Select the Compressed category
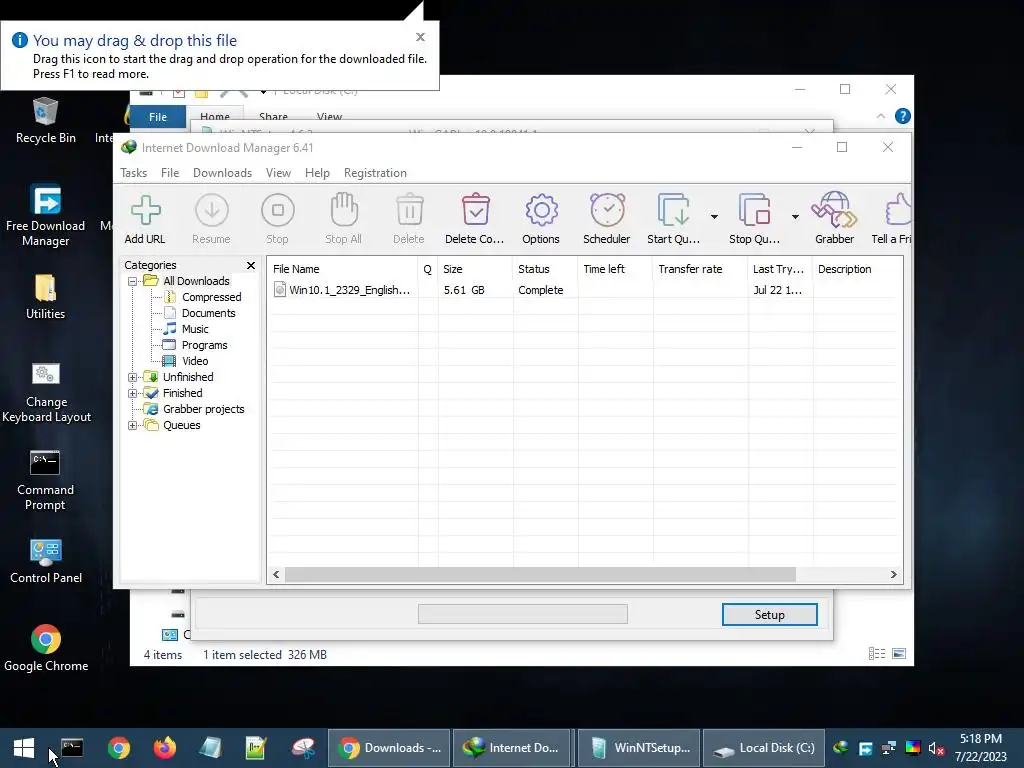 pos(212,297)
